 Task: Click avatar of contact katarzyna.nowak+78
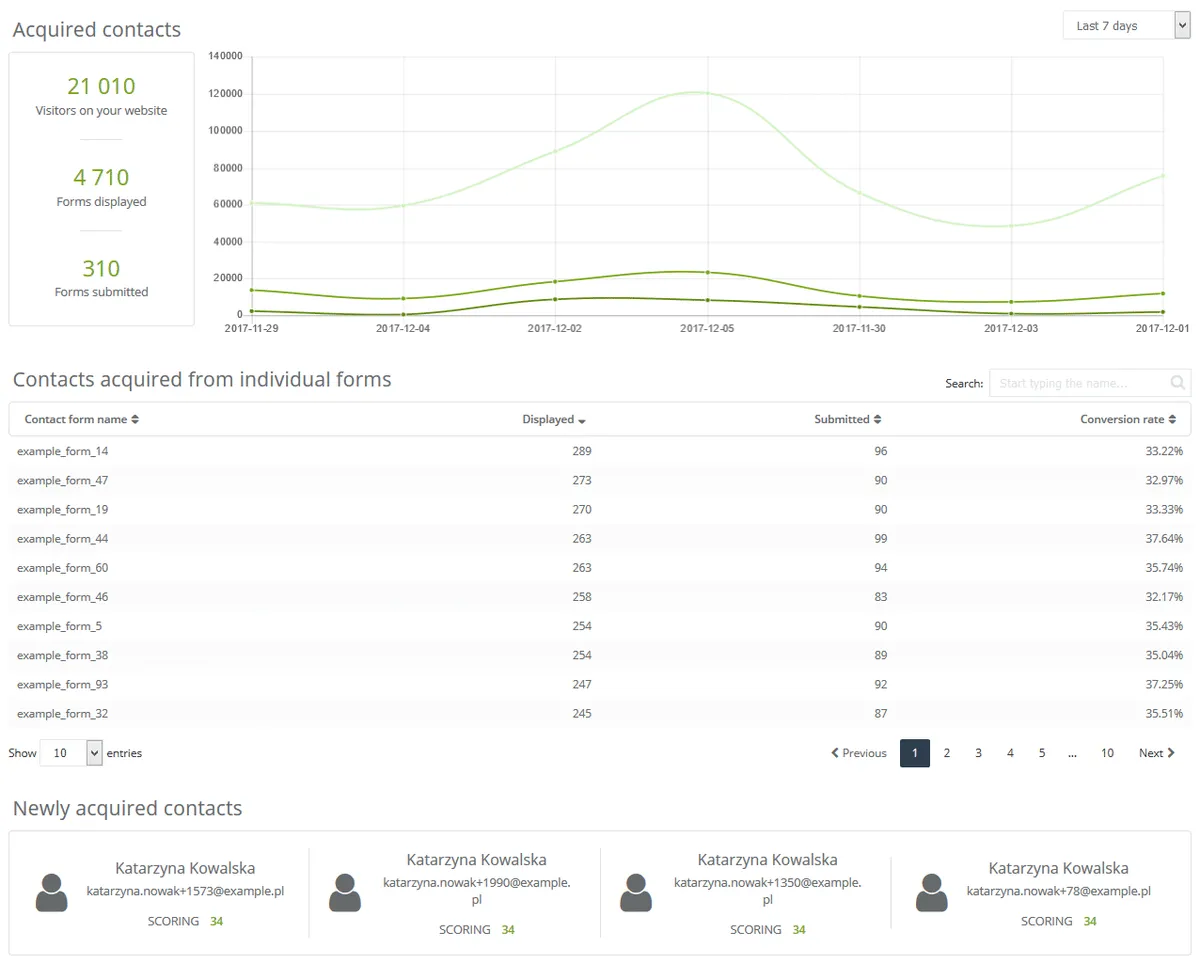click(x=932, y=892)
